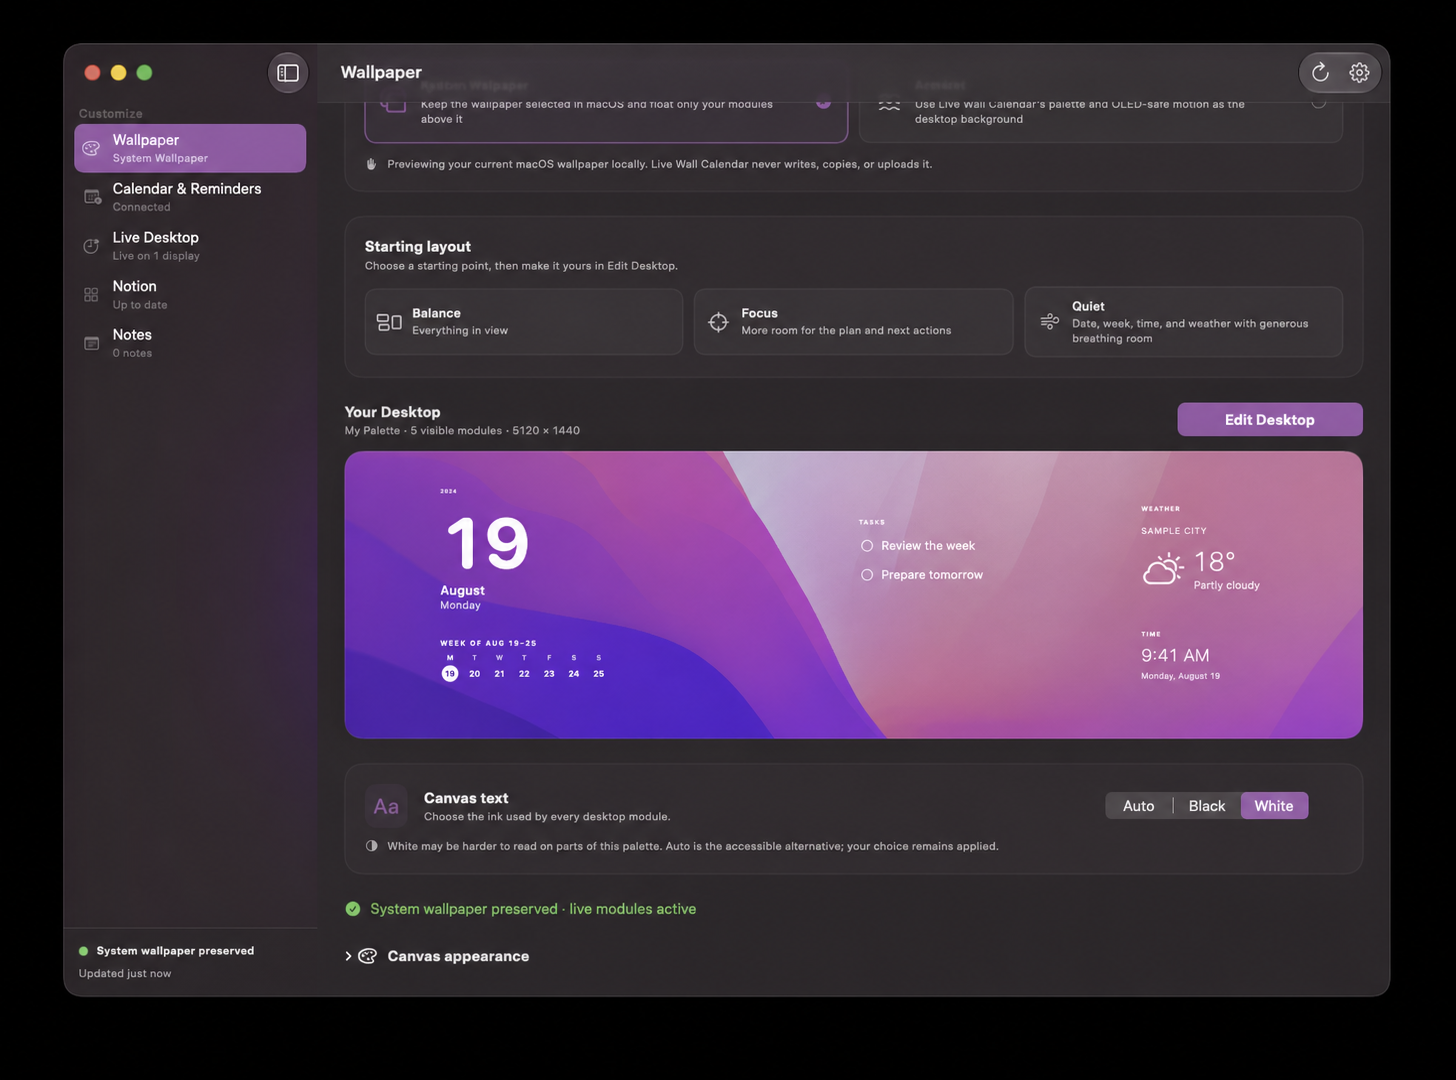Click 'Updated just now' text
Image resolution: width=1456 pixels, height=1080 pixels.
click(125, 974)
